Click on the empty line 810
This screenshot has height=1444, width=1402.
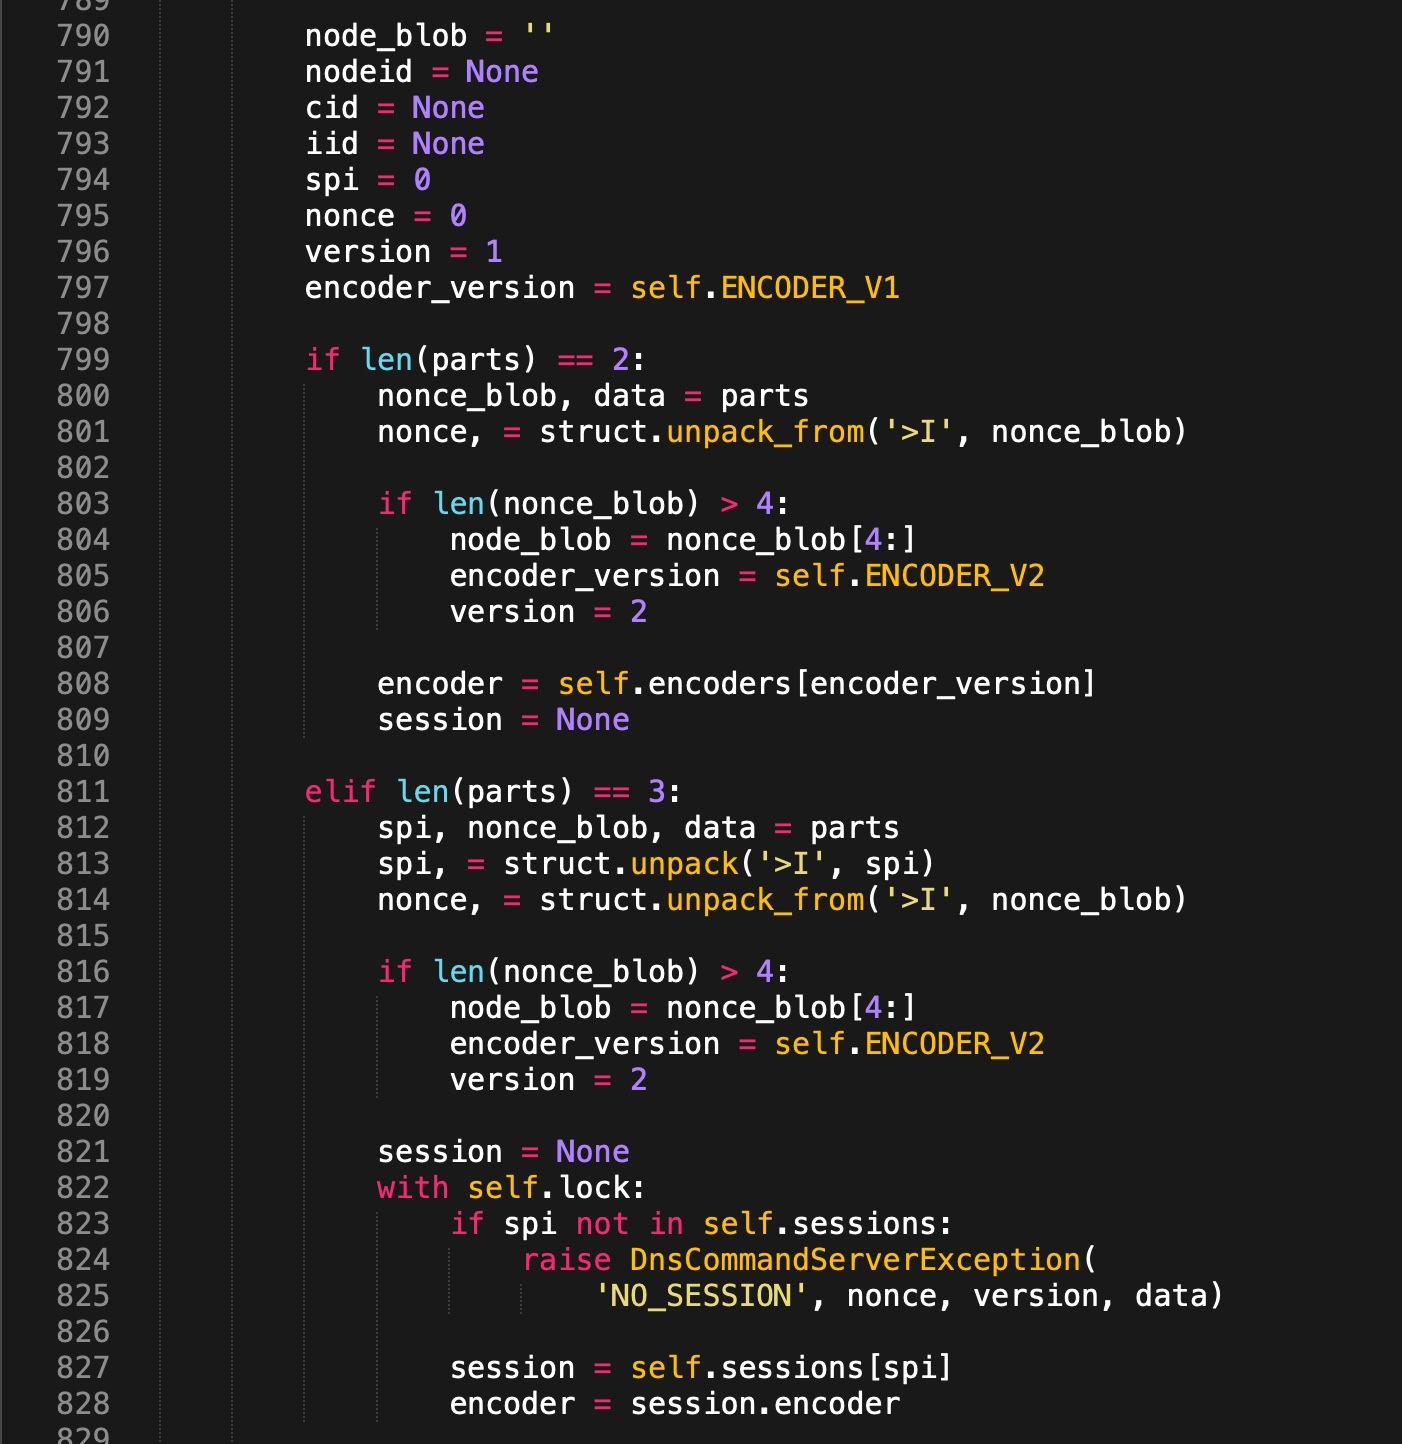pos(600,756)
